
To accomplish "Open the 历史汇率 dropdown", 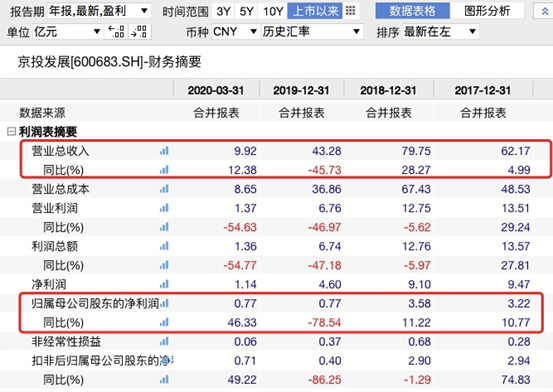I will tap(312, 32).
